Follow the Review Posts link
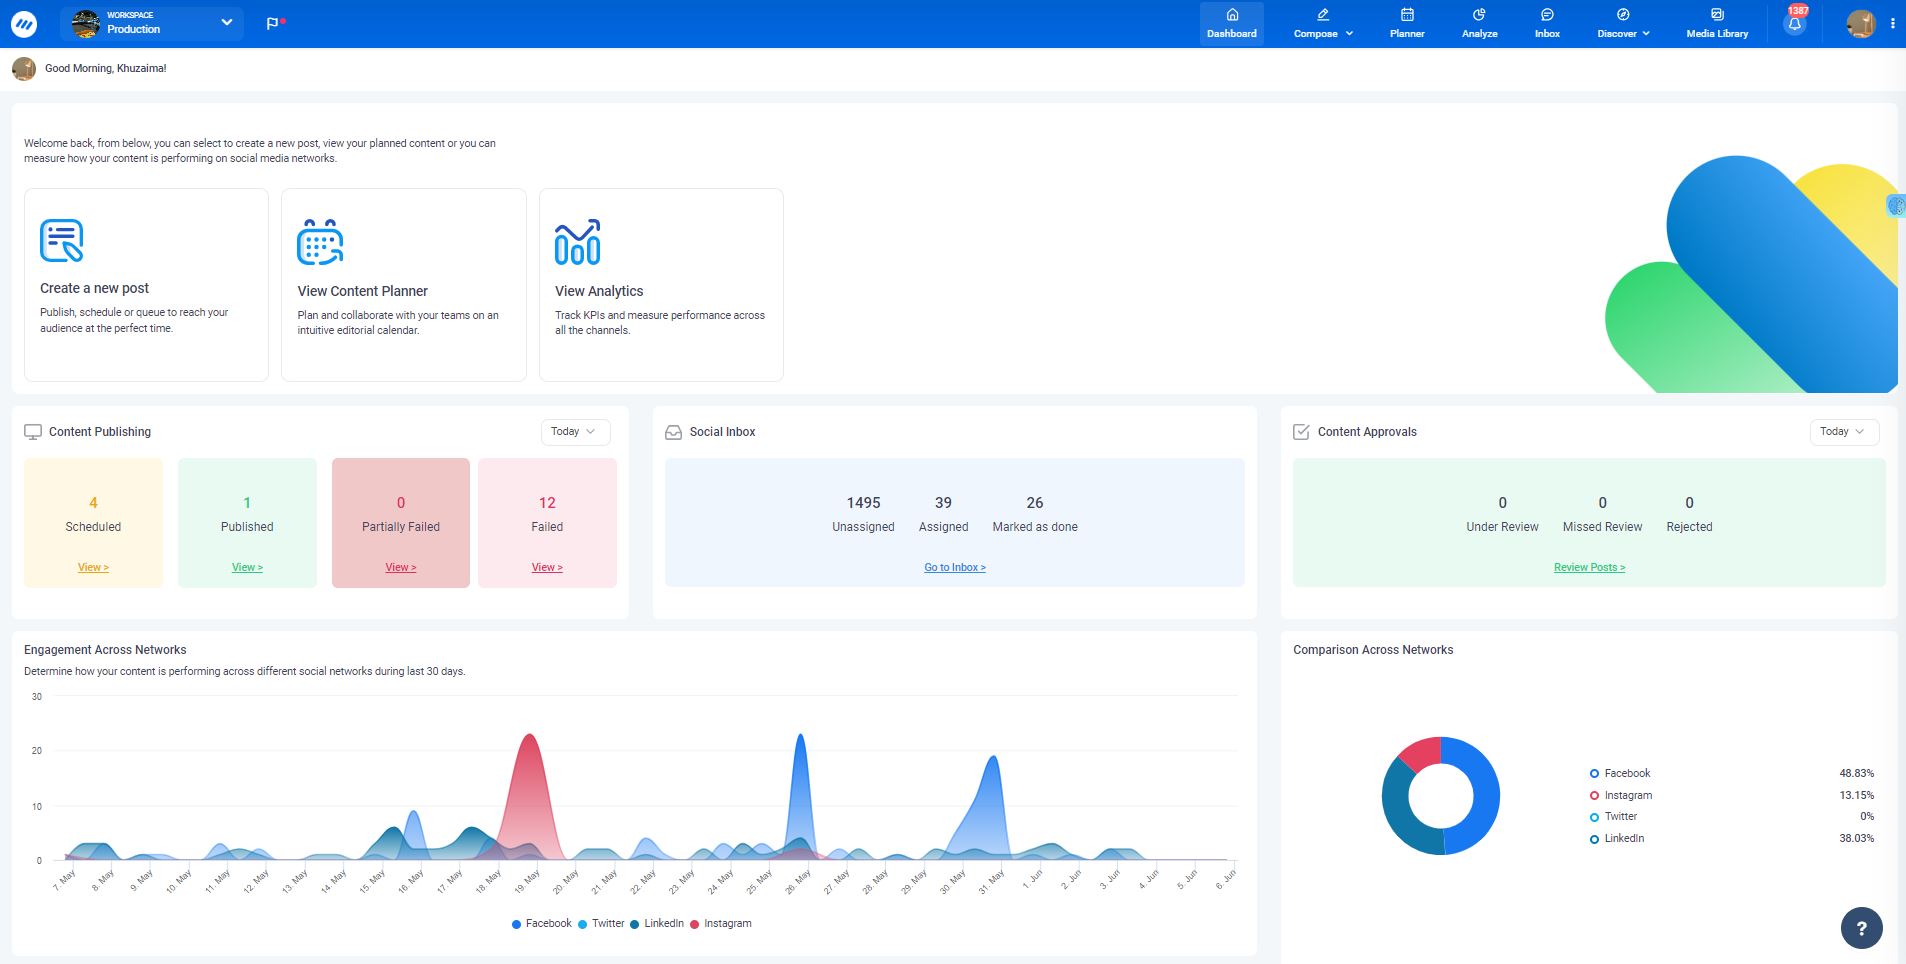 1589,567
